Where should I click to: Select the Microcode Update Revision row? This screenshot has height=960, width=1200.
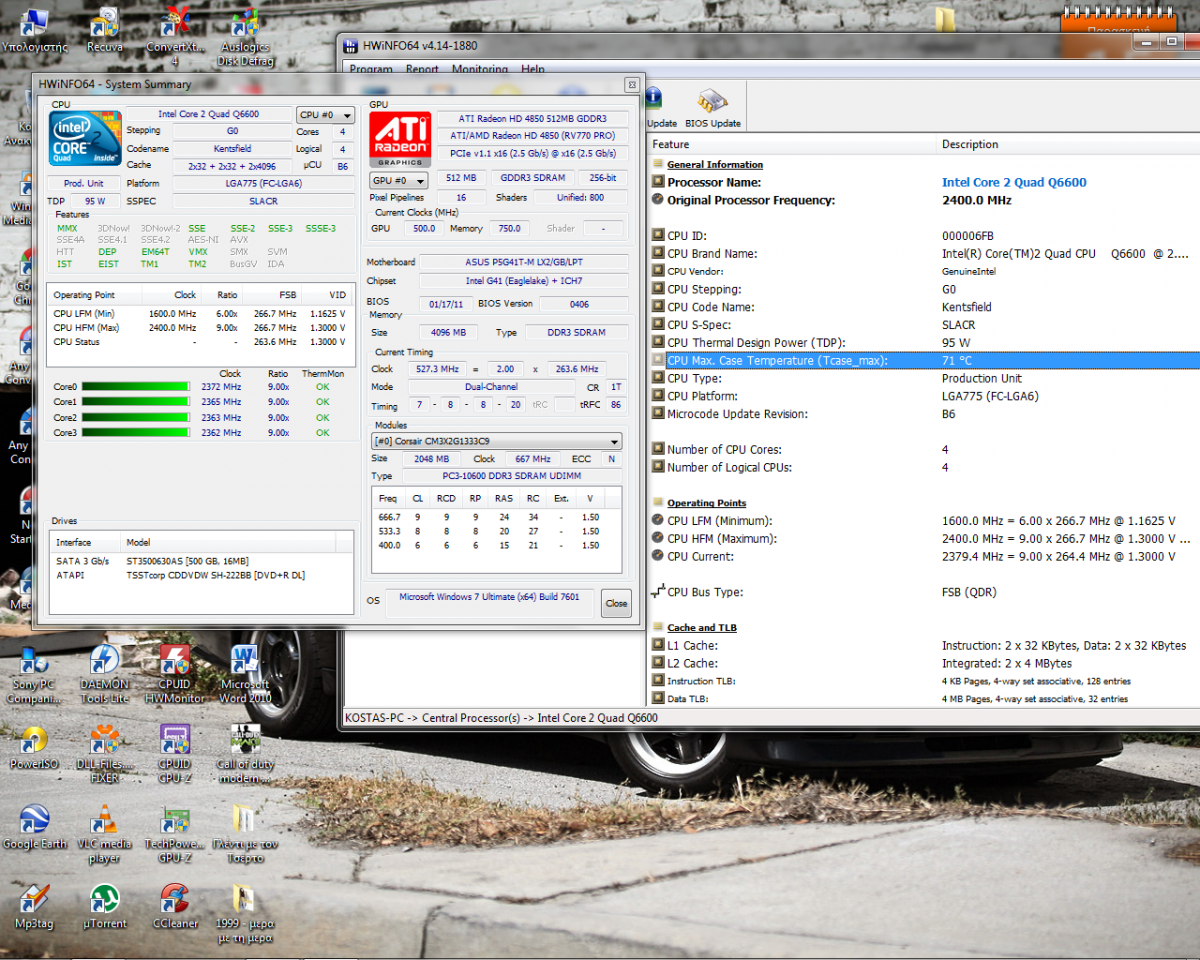coord(924,414)
